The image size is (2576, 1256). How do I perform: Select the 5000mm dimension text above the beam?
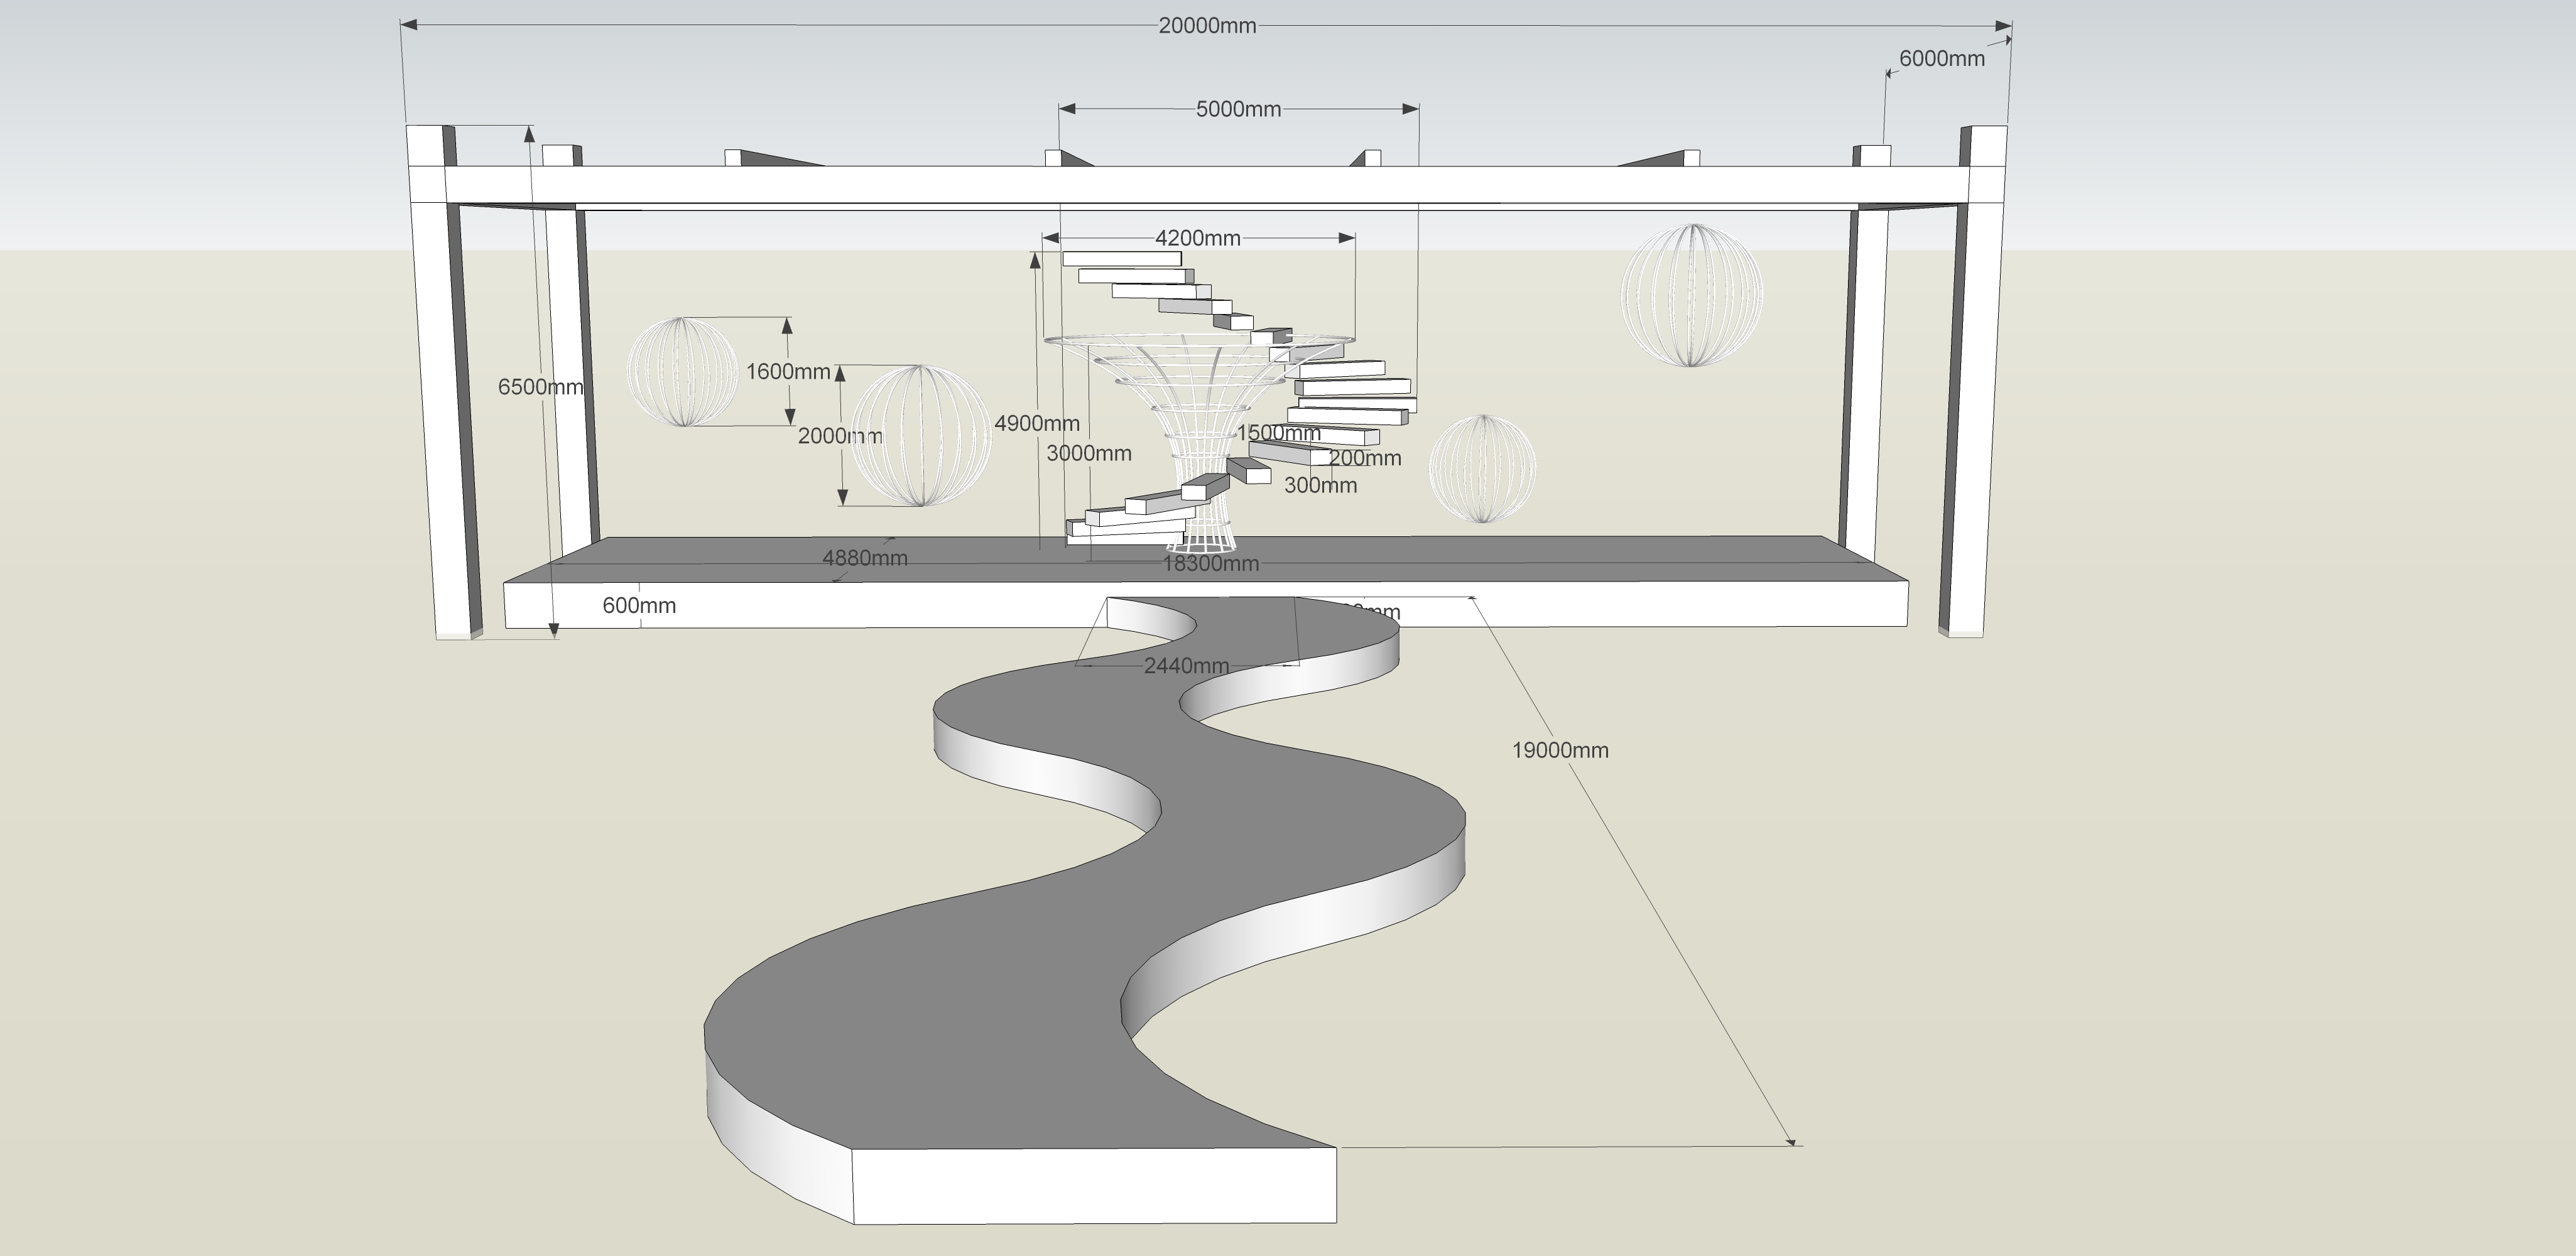1238,109
